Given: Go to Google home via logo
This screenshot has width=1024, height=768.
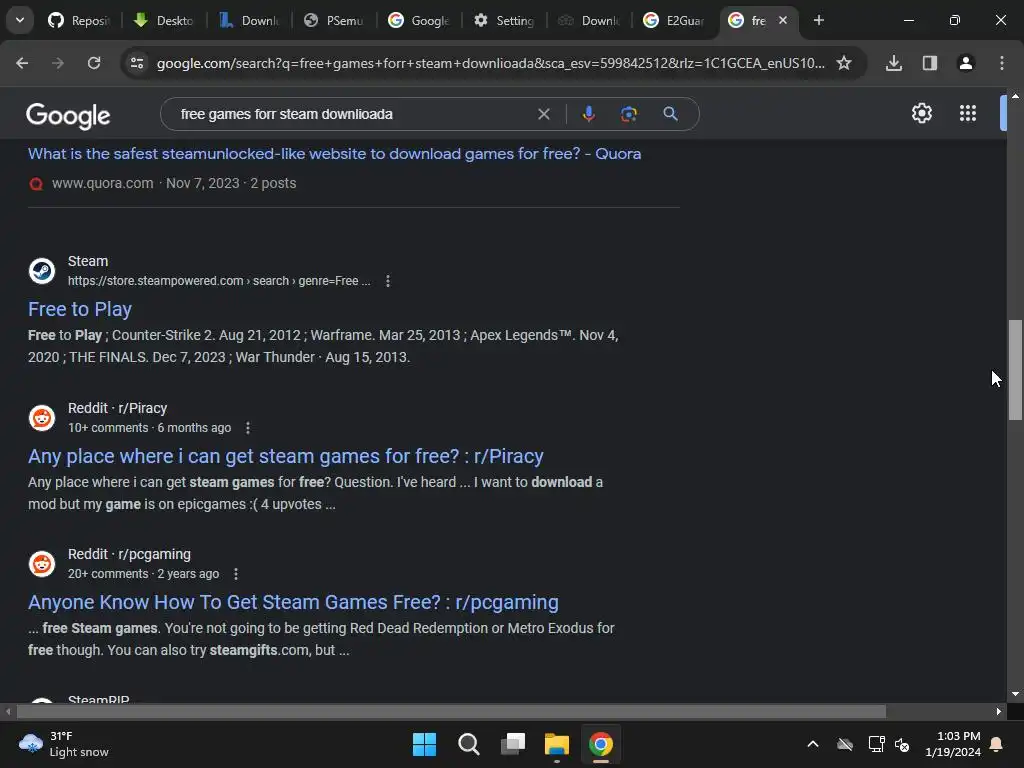Looking at the screenshot, I should pos(68,115).
